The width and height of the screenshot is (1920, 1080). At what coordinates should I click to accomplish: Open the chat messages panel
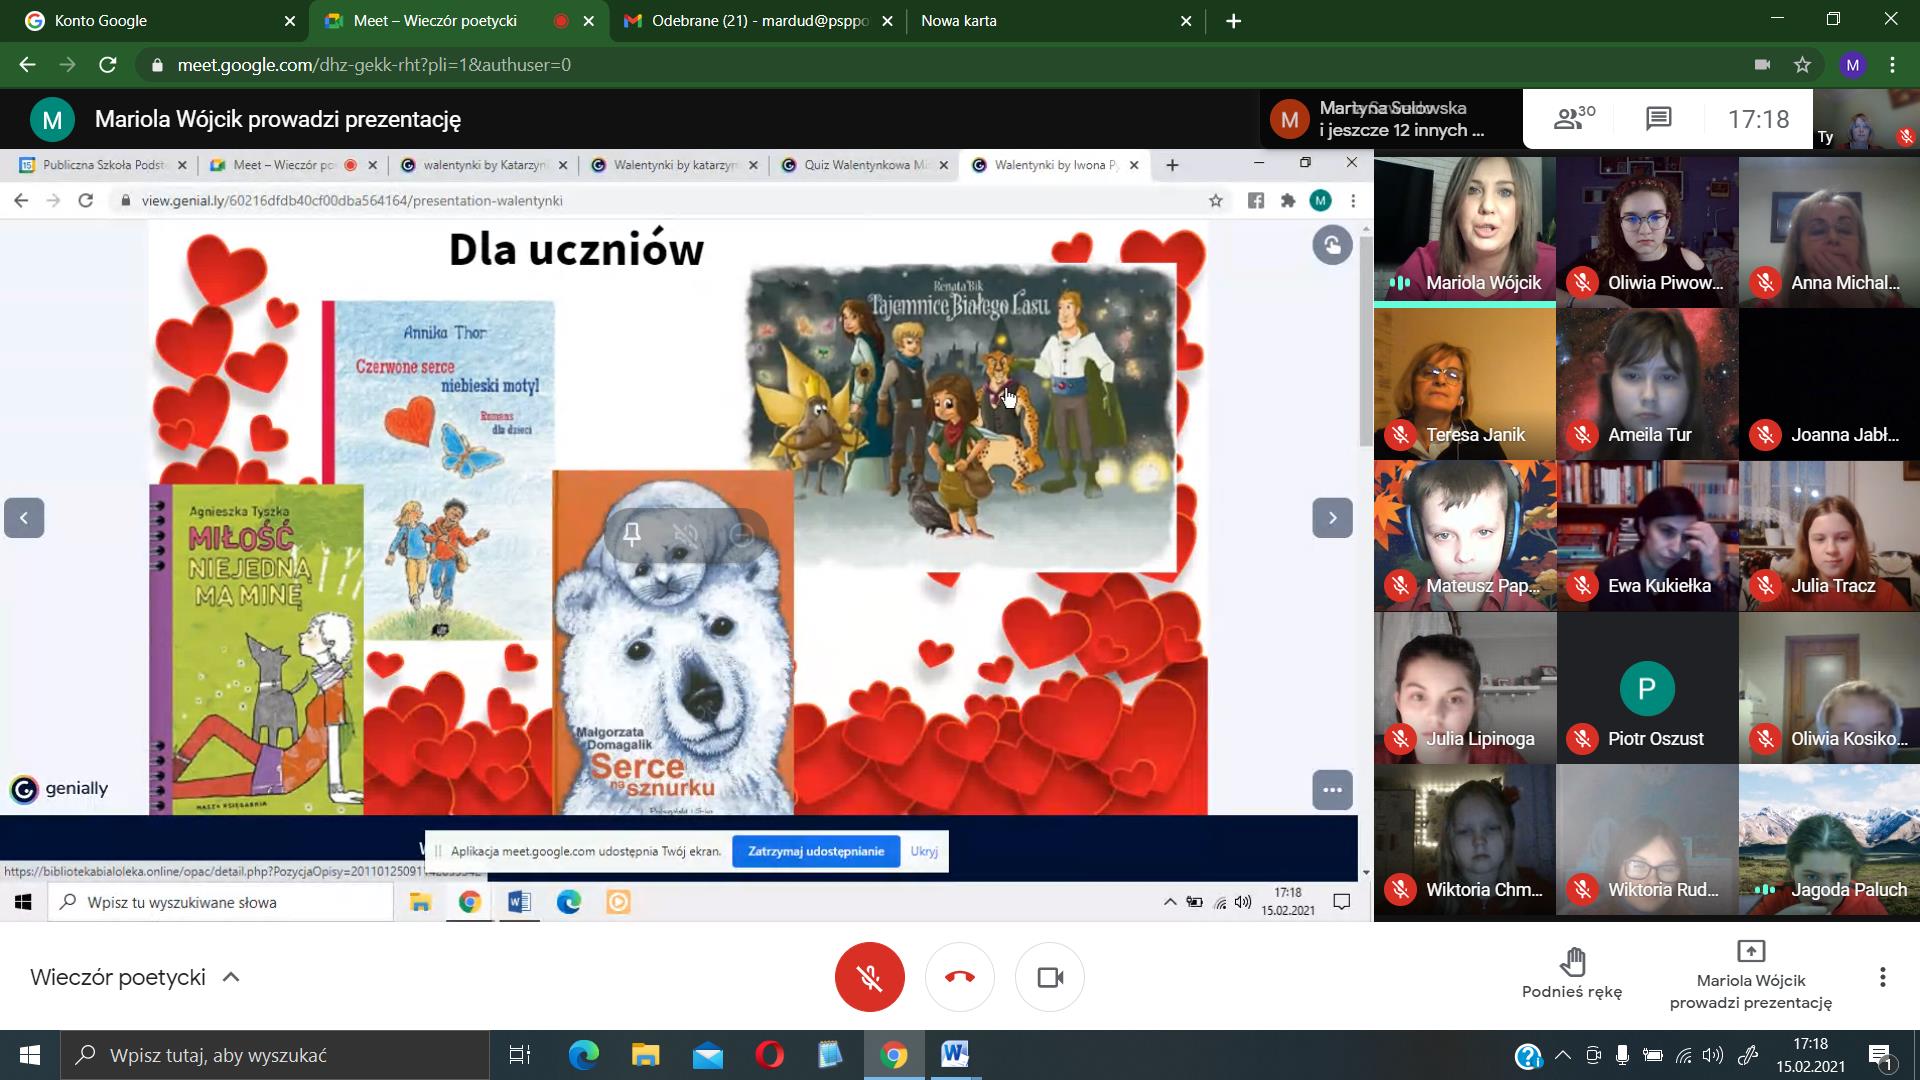click(1658, 119)
